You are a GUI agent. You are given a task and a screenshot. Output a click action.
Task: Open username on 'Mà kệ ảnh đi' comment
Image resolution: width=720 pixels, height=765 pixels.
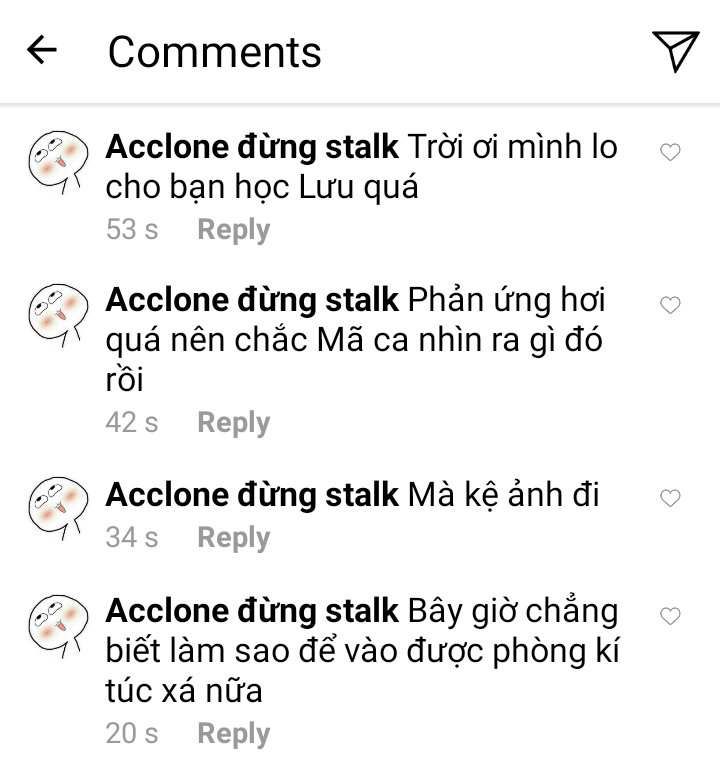tap(252, 495)
